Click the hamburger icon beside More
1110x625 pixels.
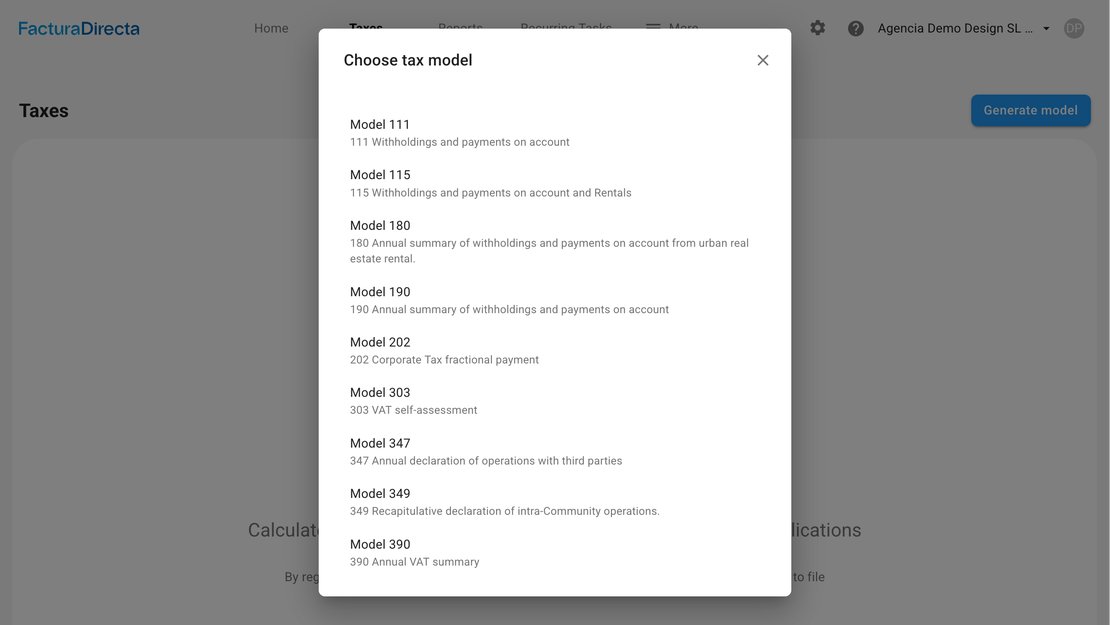pyautogui.click(x=653, y=26)
